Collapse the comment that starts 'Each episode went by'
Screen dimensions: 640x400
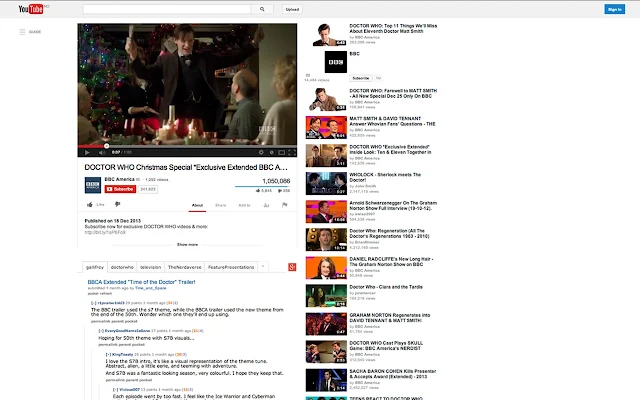pos(116,389)
